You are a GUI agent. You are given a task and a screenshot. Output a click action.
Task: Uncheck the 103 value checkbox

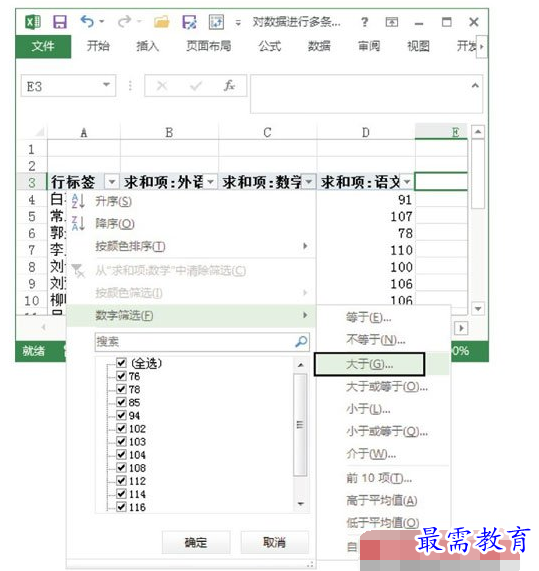tap(121, 441)
